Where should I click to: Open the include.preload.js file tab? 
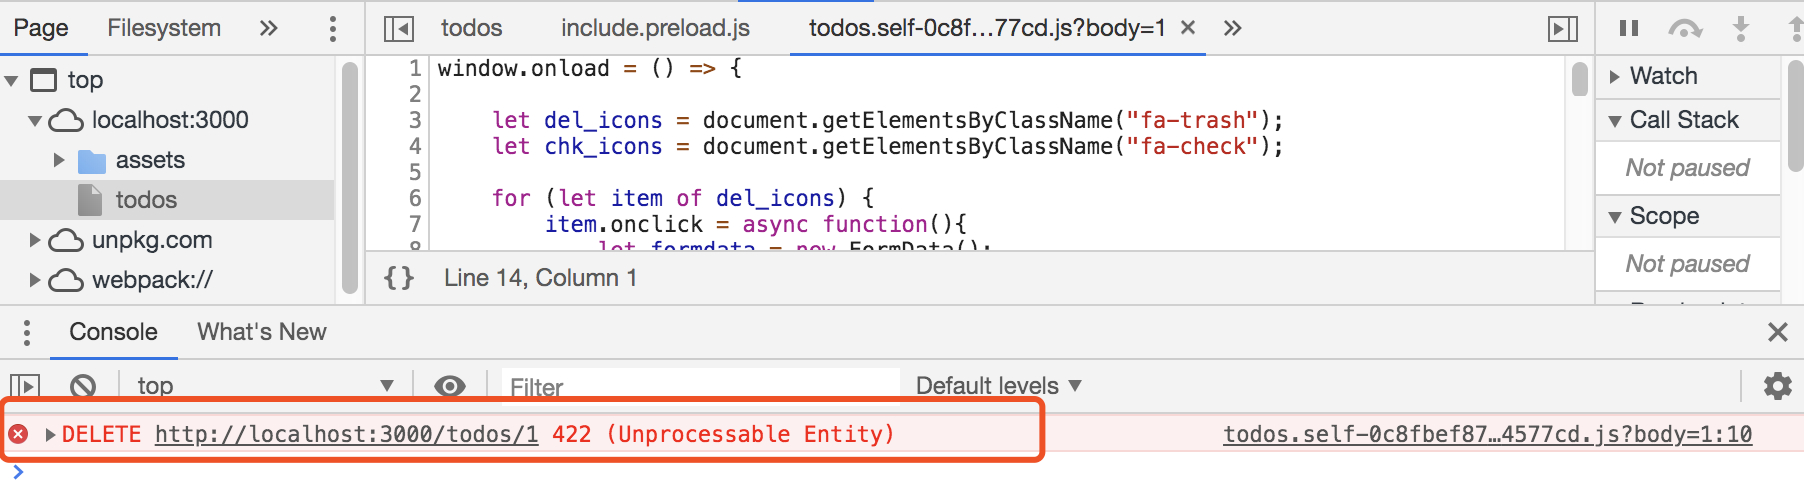(x=655, y=28)
